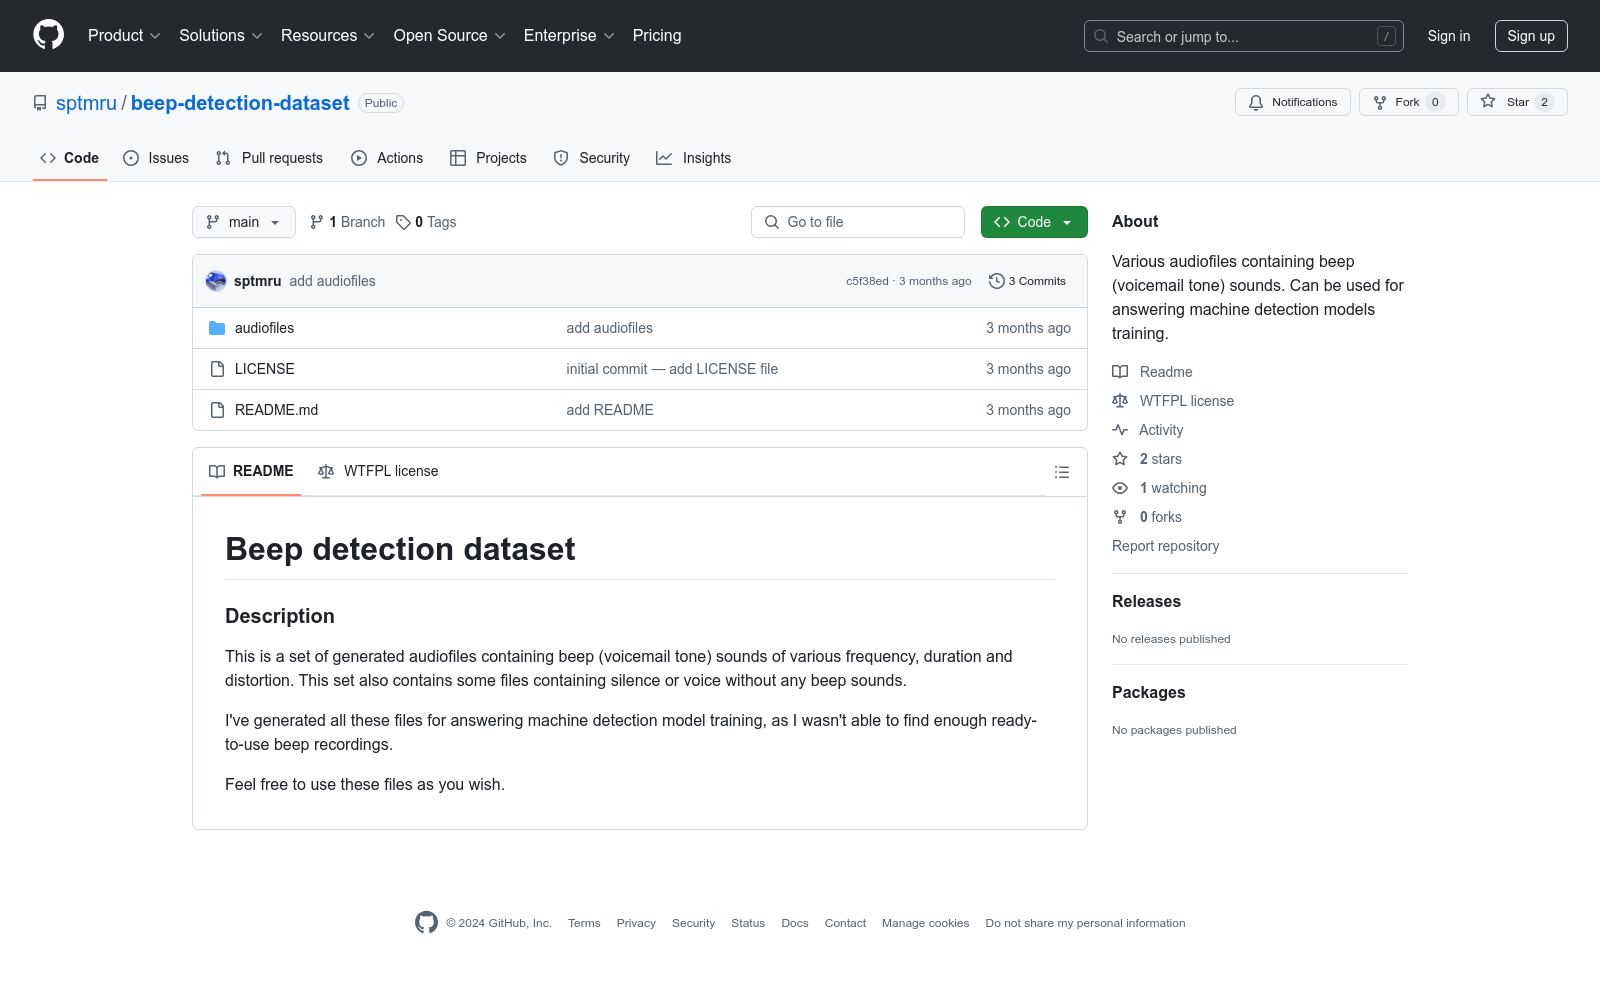
Task: Open the main branch selector dropdown
Action: tap(244, 222)
